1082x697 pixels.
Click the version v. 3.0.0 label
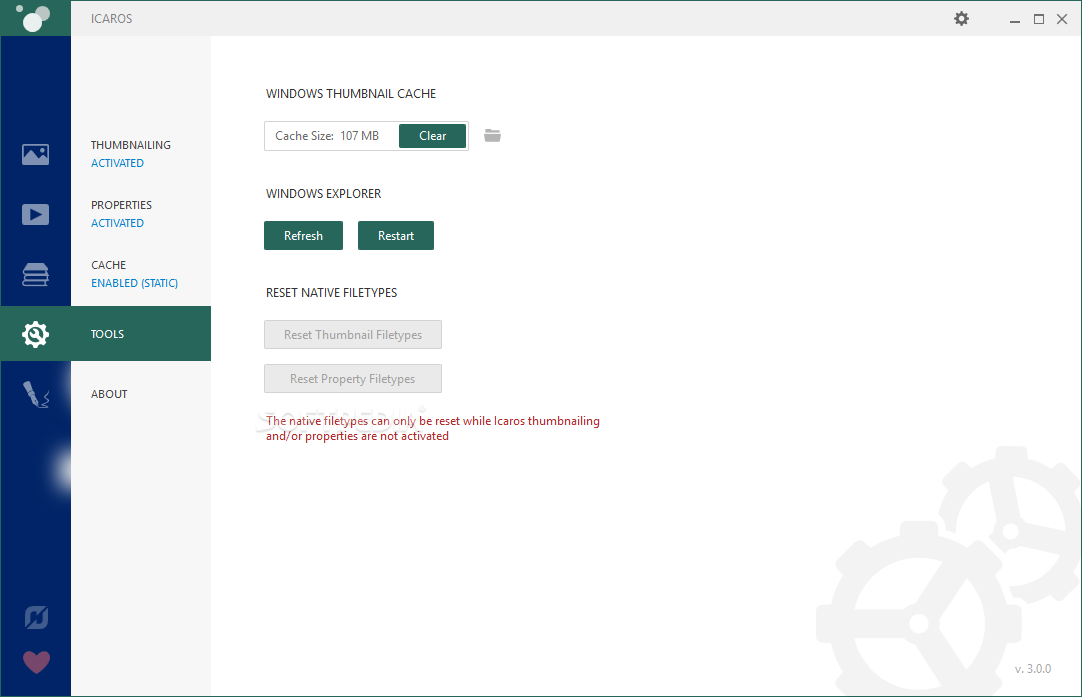tap(1032, 669)
